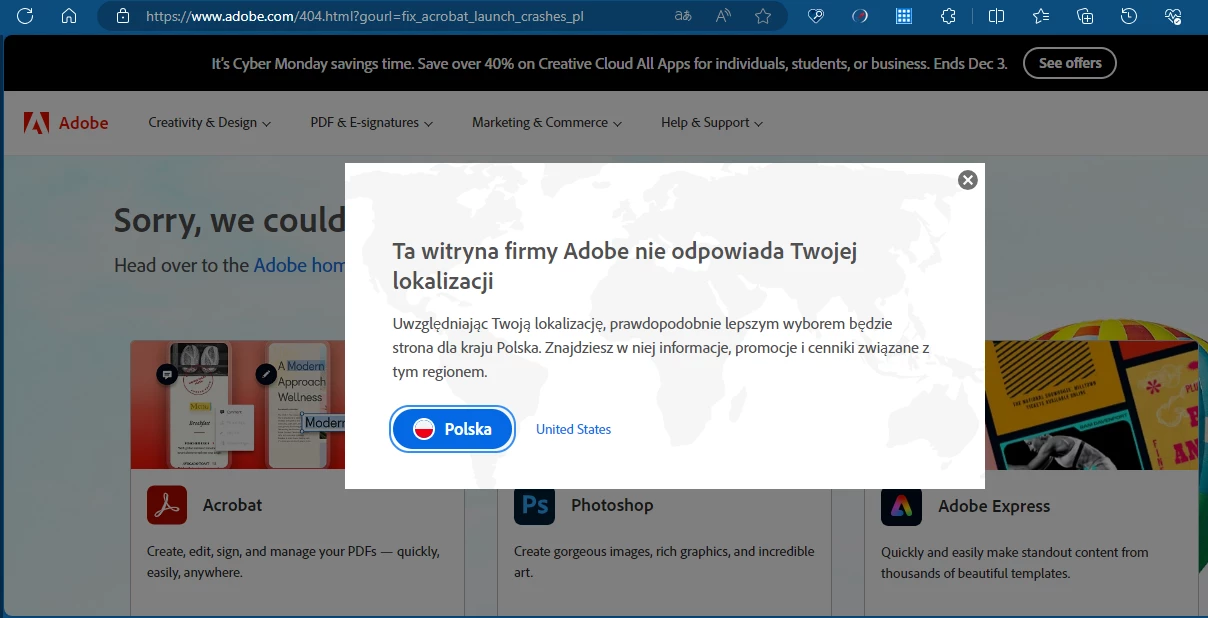
Task: Click the round red-blue extension icon
Action: (x=860, y=16)
